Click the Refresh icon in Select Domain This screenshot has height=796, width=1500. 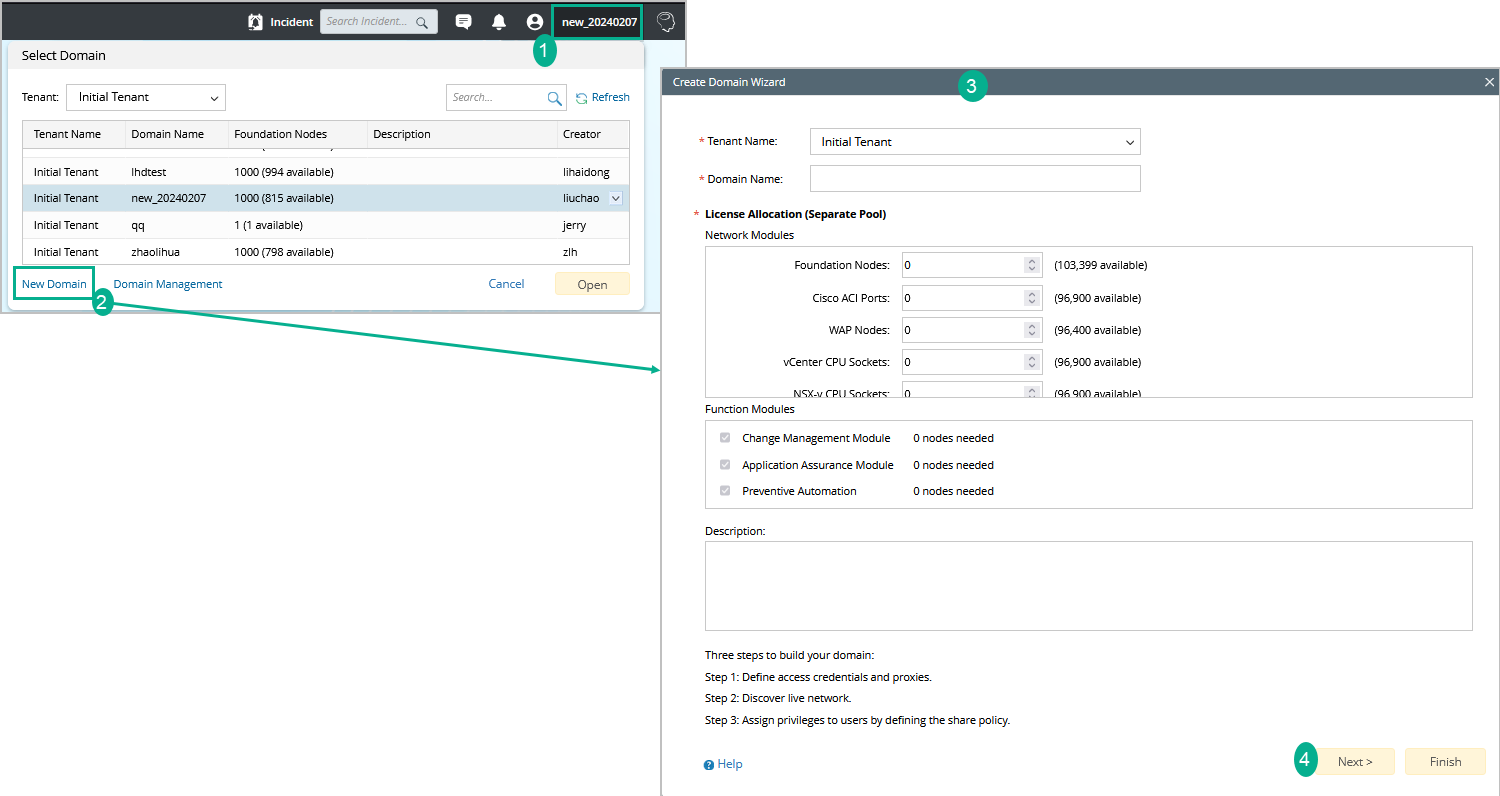pos(581,98)
